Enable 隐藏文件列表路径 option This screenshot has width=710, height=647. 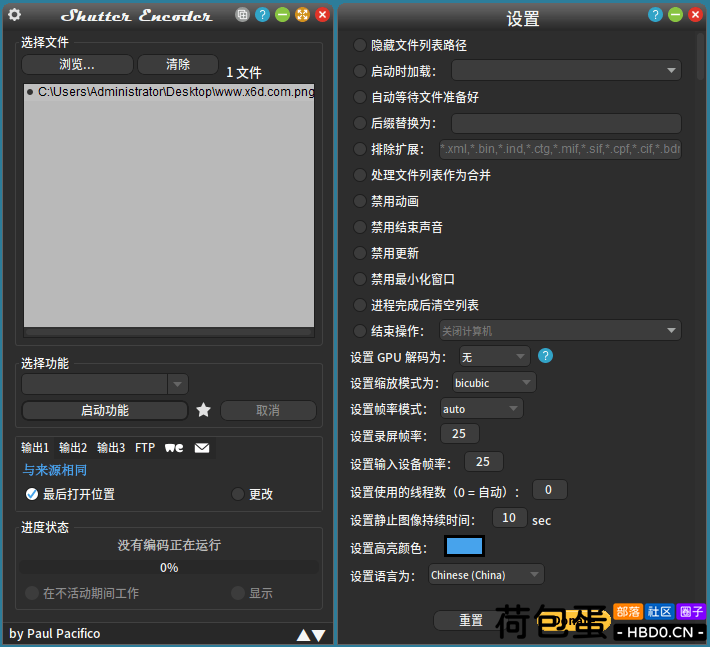(x=360, y=45)
